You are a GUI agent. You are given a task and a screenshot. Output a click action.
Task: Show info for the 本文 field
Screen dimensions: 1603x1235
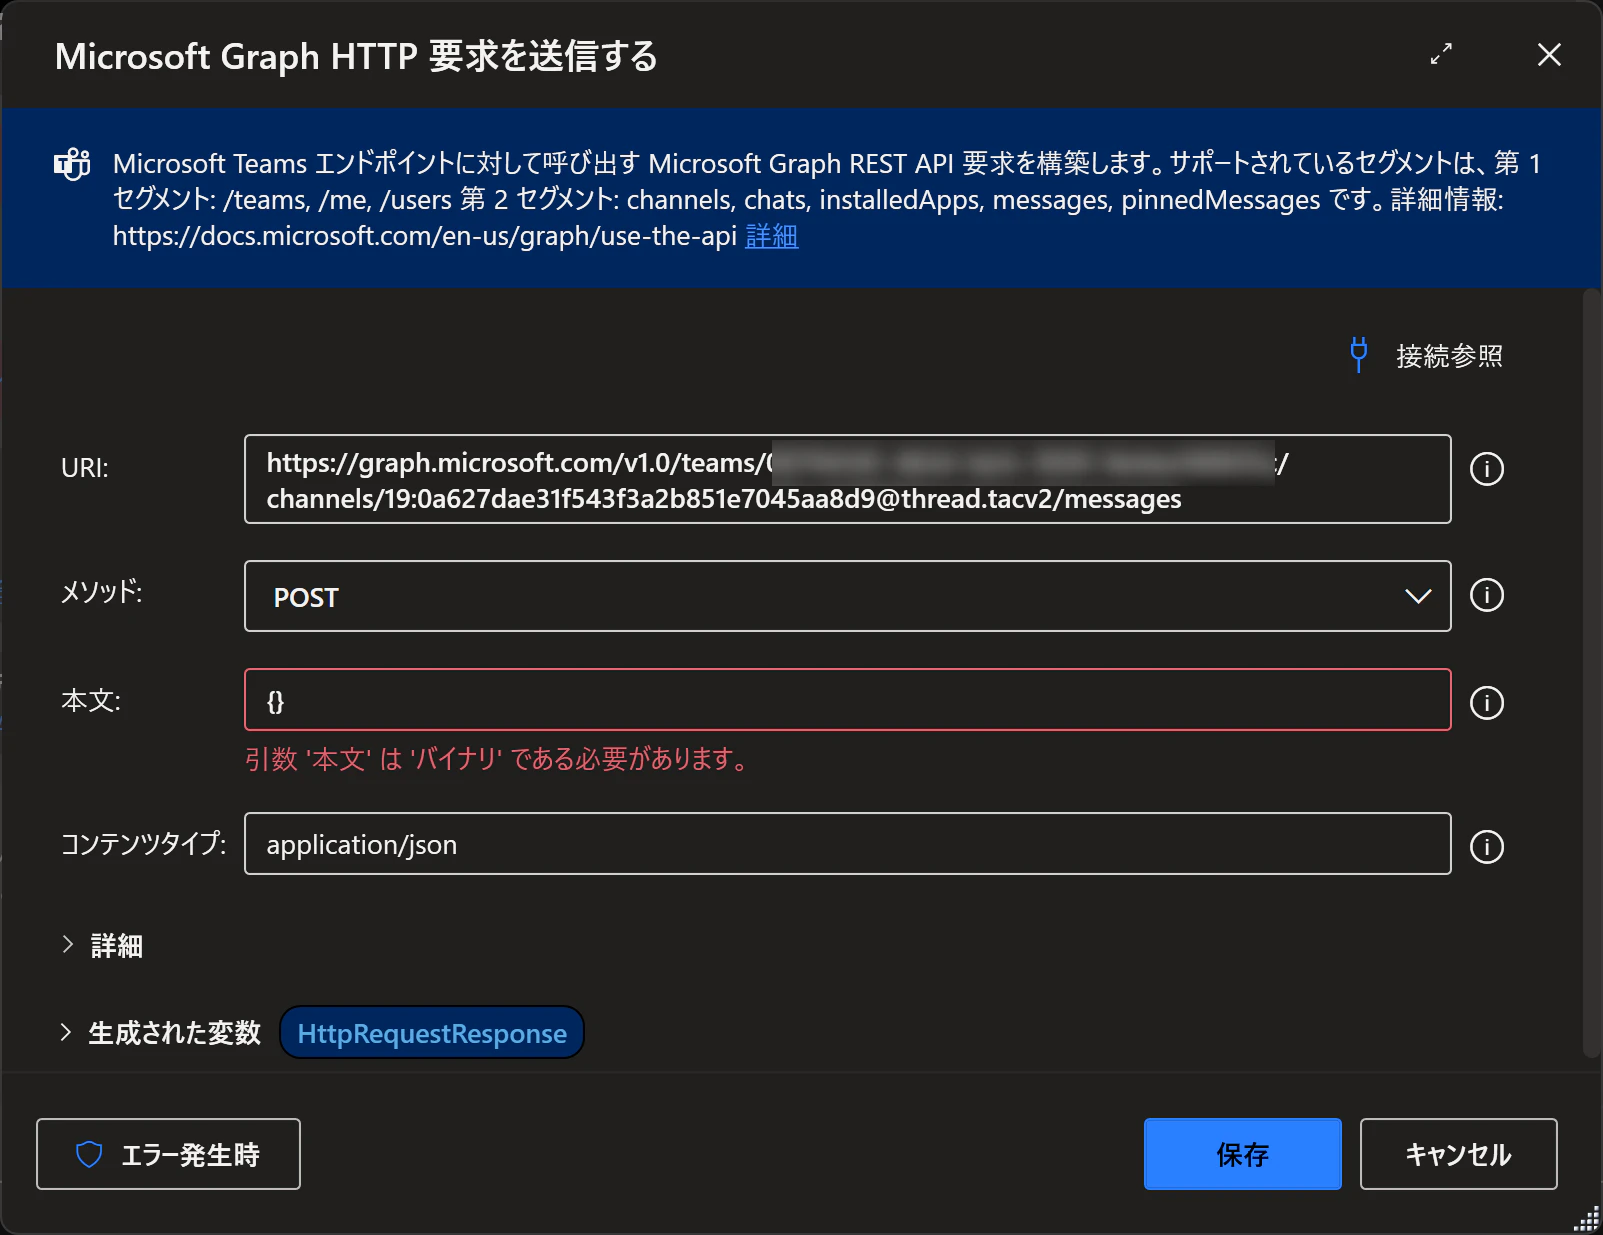click(1486, 703)
